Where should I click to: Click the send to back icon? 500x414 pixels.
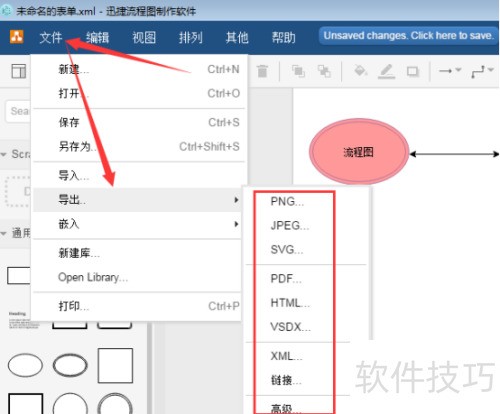(x=324, y=71)
